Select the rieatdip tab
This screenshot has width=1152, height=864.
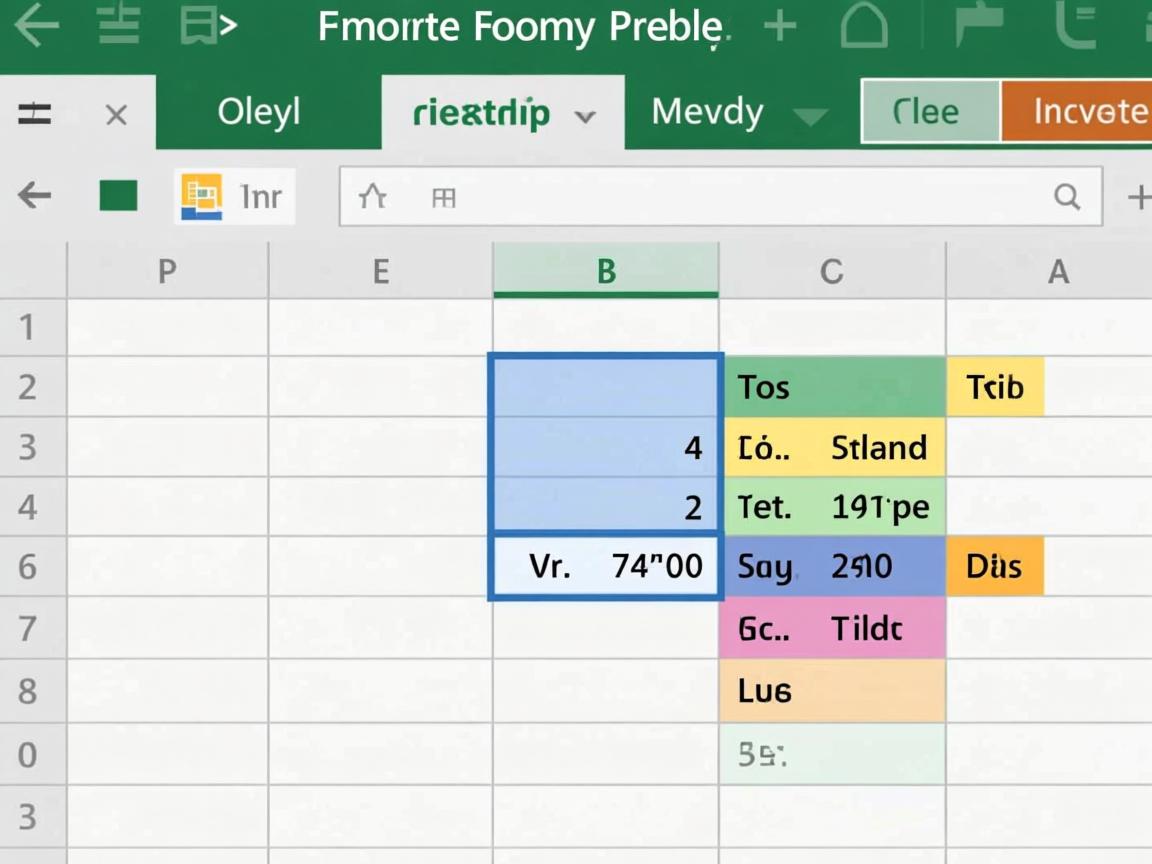[x=481, y=113]
